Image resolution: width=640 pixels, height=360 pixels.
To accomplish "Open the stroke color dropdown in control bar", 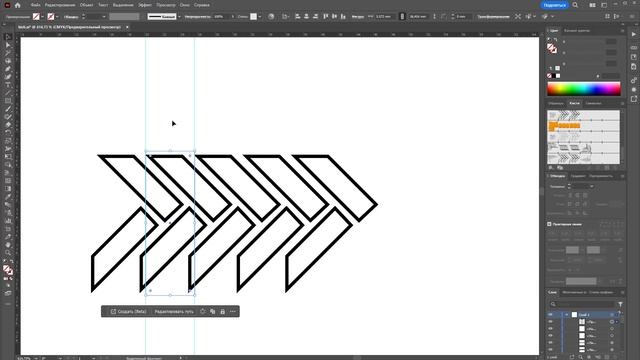I will [x=57, y=17].
